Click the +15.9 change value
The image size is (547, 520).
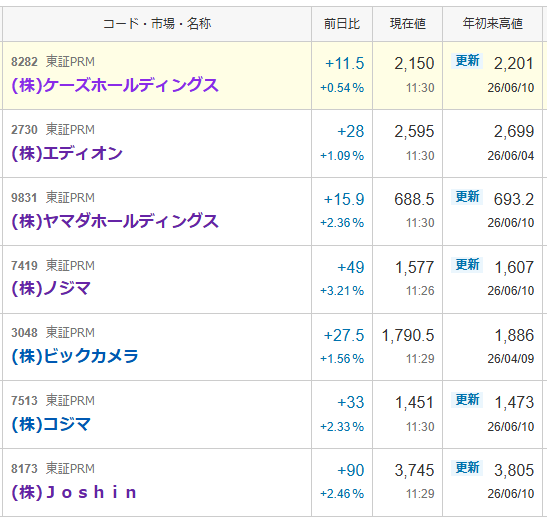point(344,200)
